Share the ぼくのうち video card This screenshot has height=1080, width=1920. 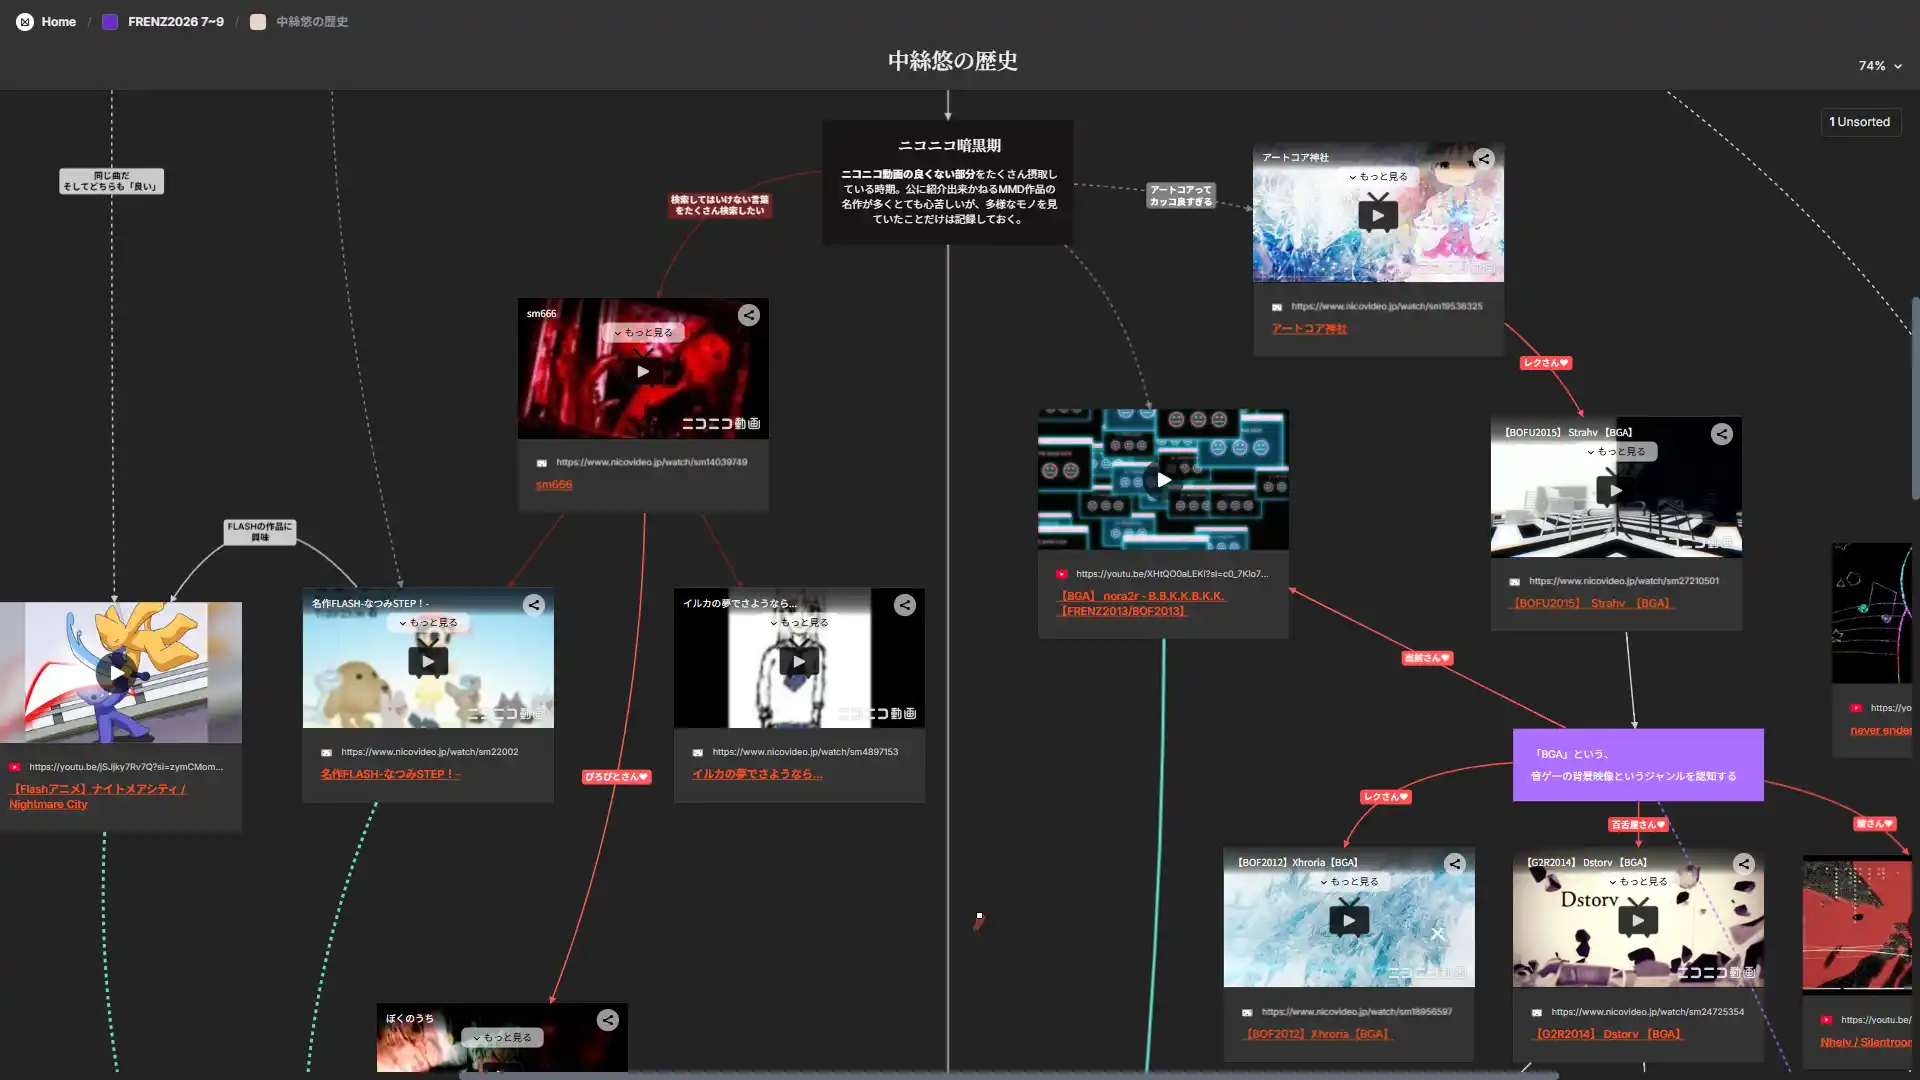608,1020
